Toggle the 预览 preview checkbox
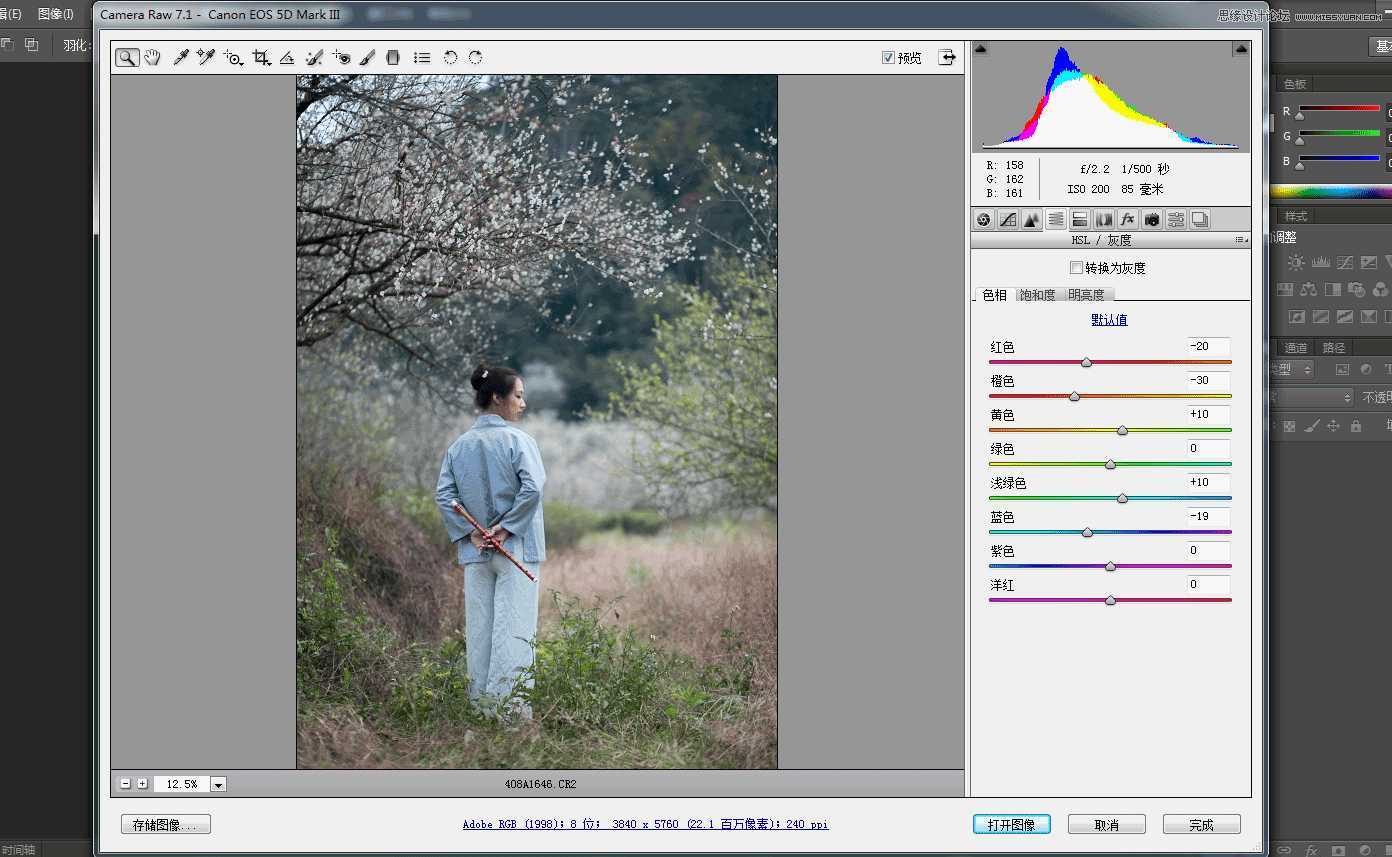 [889, 57]
